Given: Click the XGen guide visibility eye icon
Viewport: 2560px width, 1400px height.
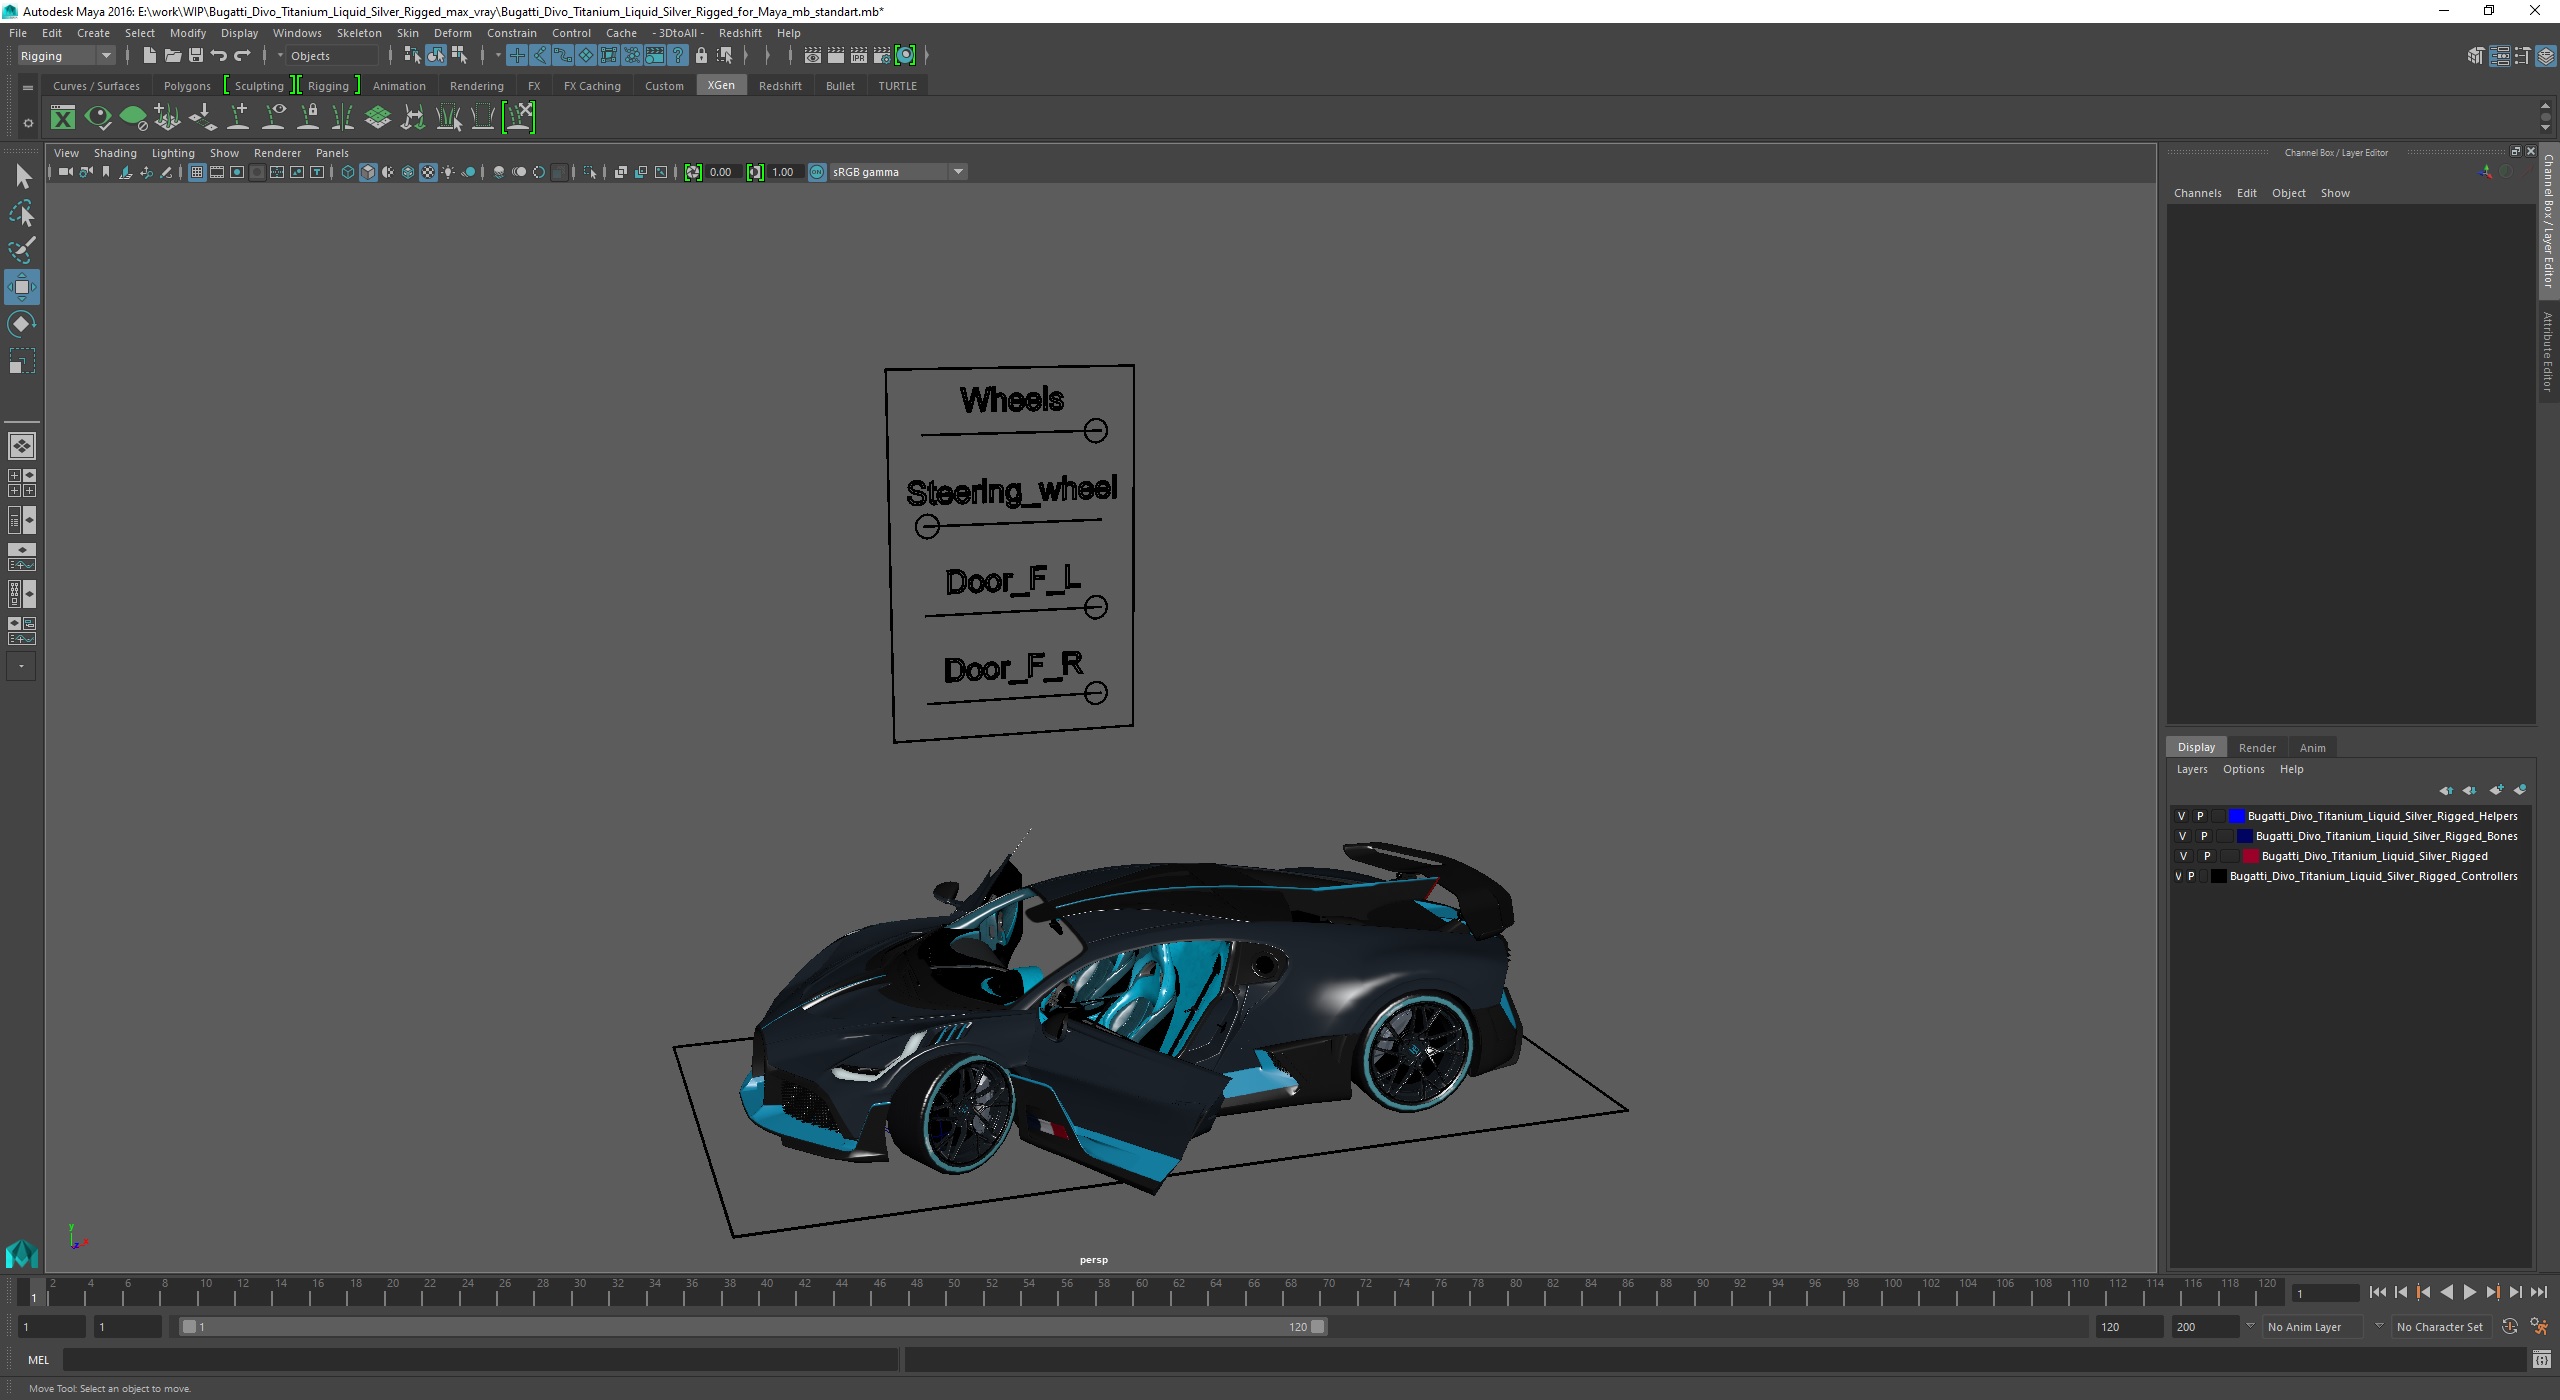Looking at the screenshot, I should 274,118.
